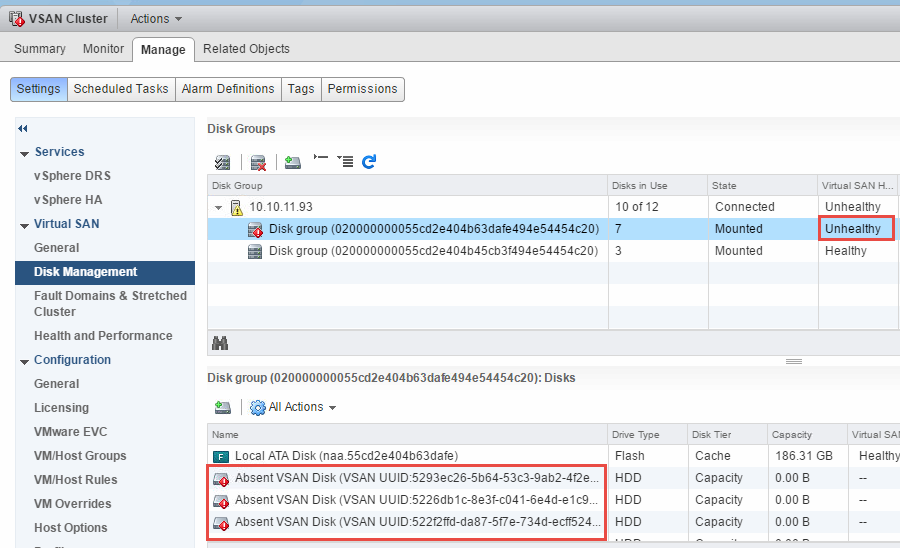This screenshot has height=548, width=900.
Task: Click the panel splitter handle
Action: click(x=794, y=362)
